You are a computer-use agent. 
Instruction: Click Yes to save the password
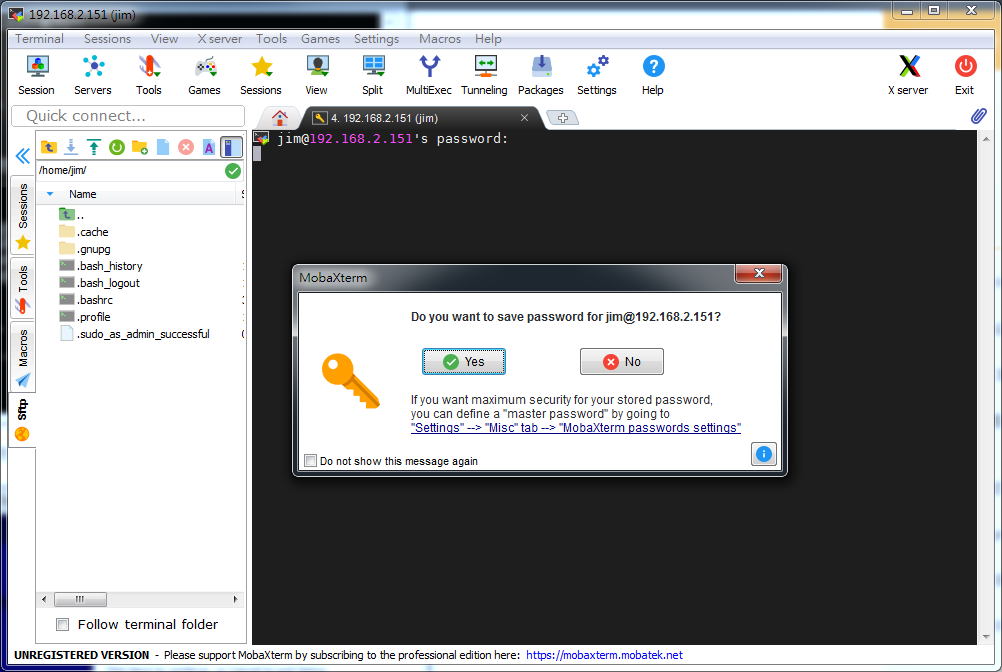464,362
